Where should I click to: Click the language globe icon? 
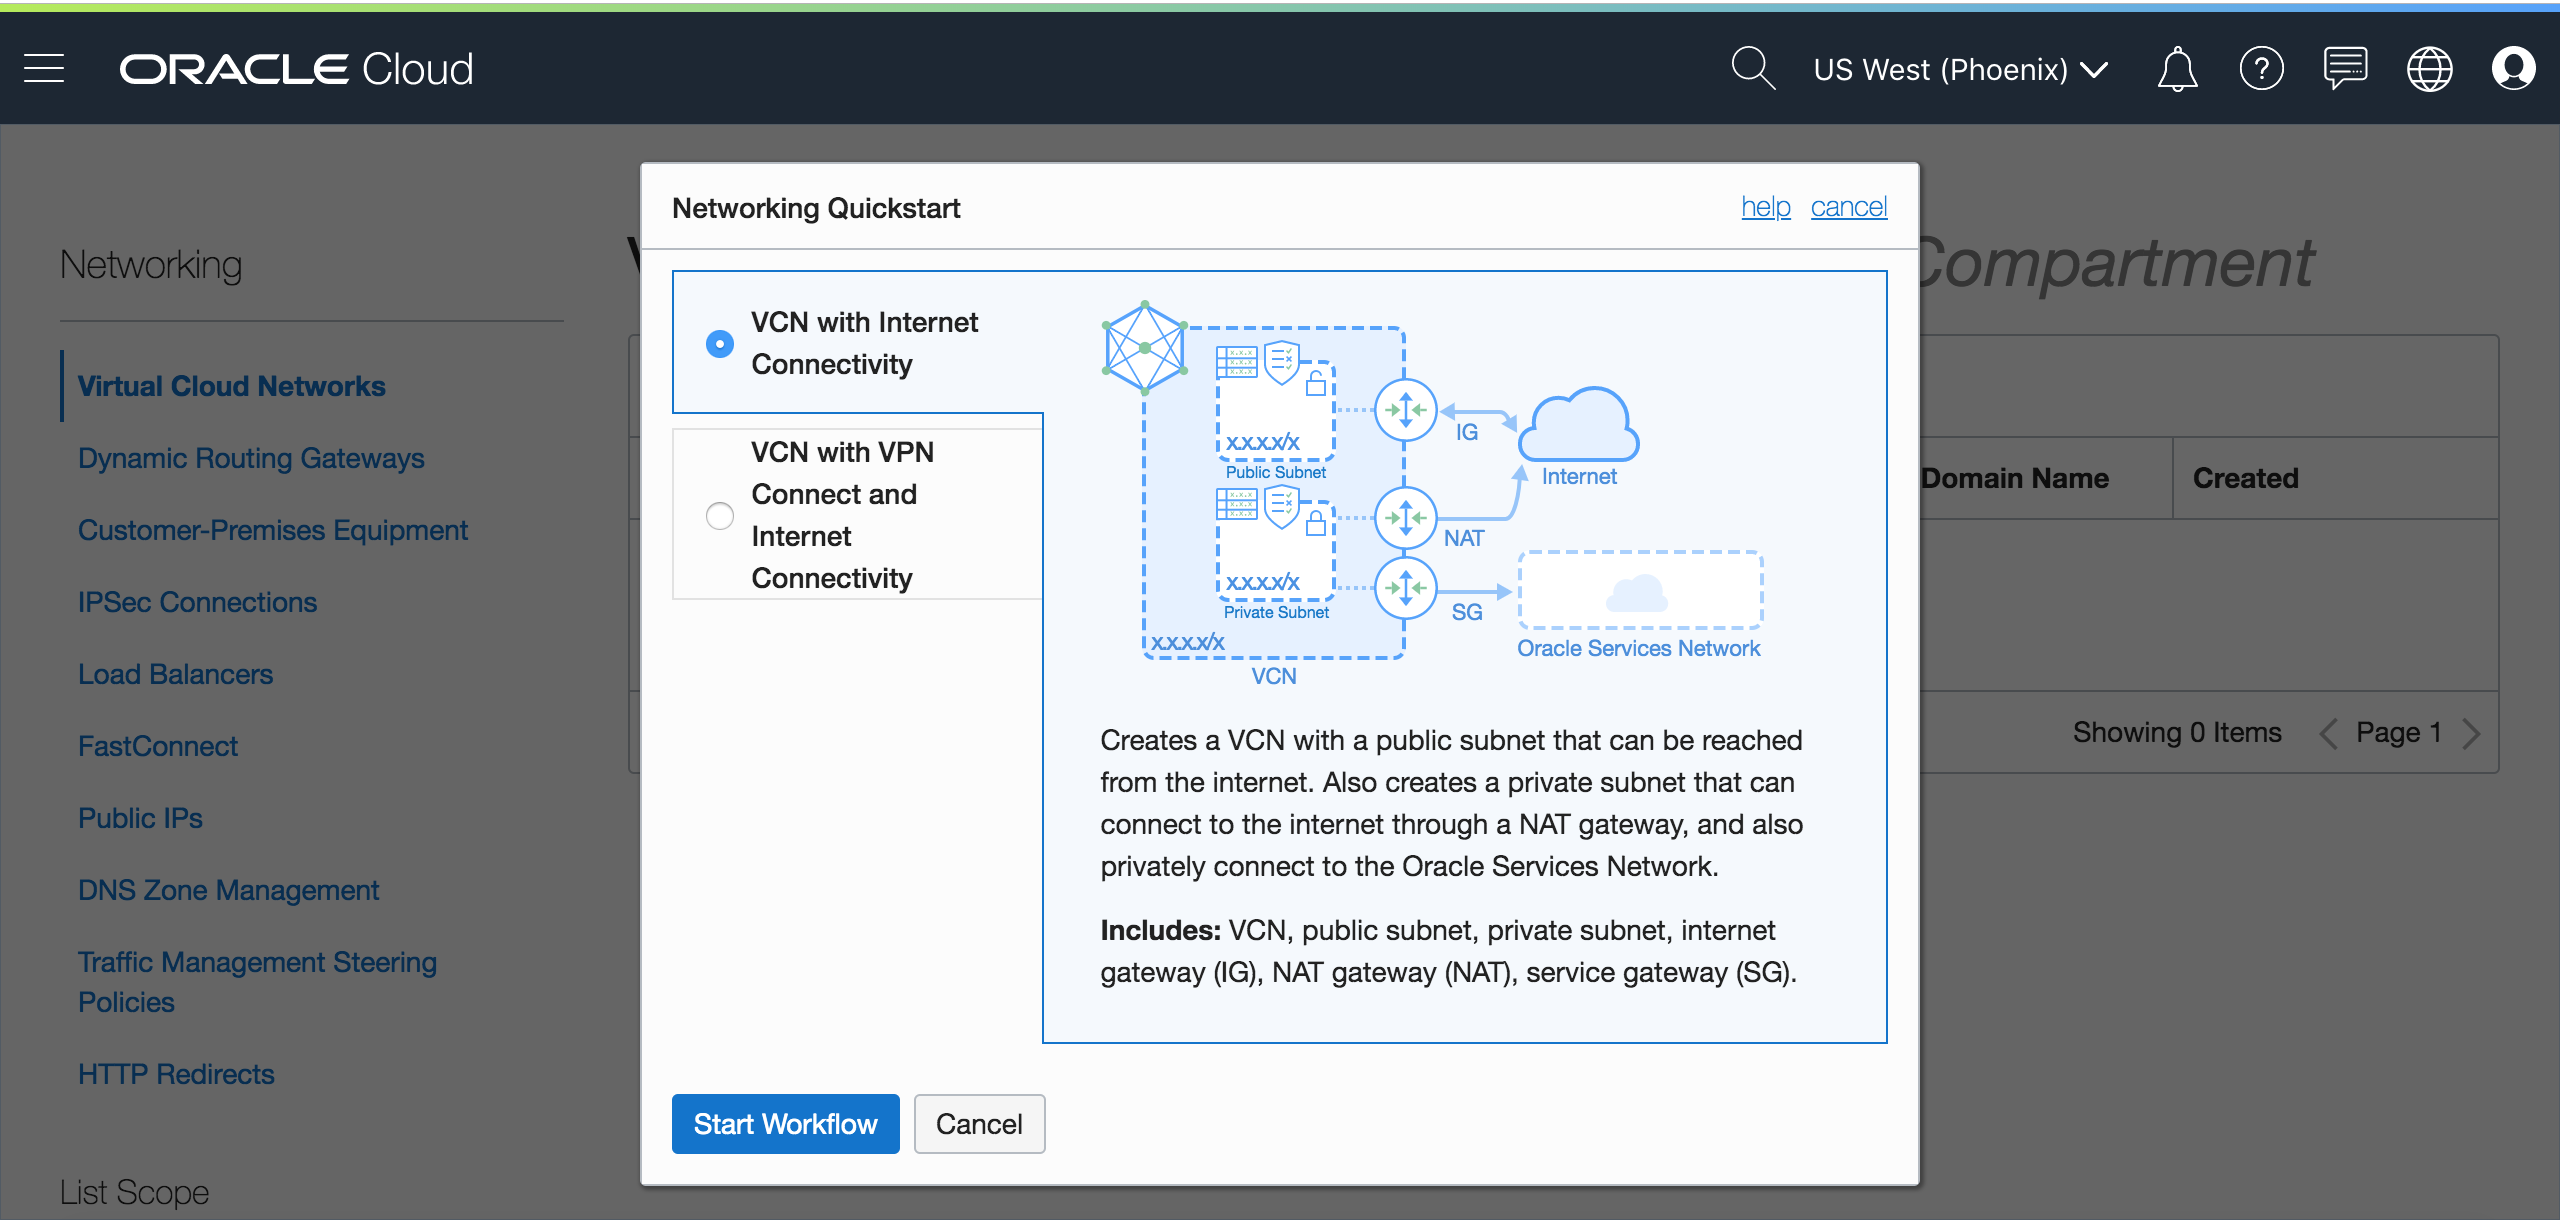(x=2429, y=69)
